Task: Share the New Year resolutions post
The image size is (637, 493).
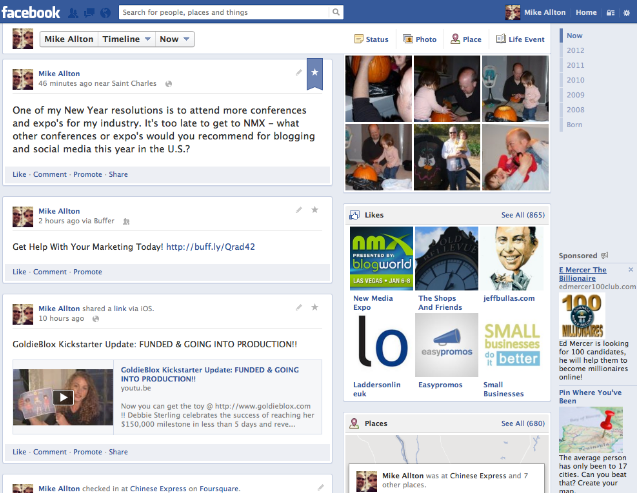Action: [118, 174]
